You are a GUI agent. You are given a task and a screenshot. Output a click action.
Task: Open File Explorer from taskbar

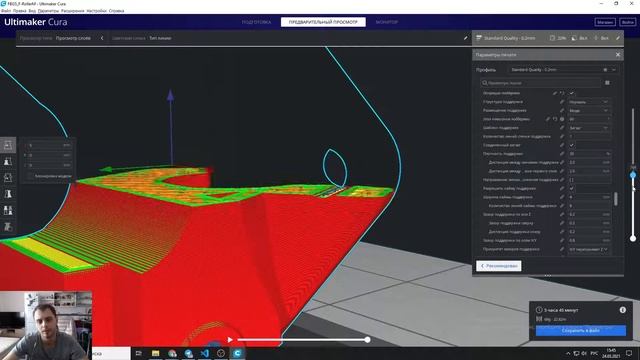[x=156, y=353]
